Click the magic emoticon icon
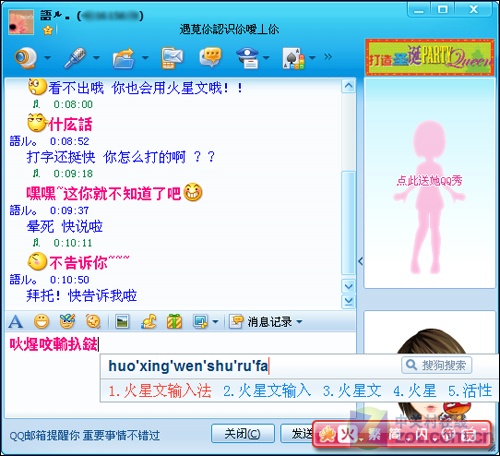Screen dimensions: 500x456 67,321
